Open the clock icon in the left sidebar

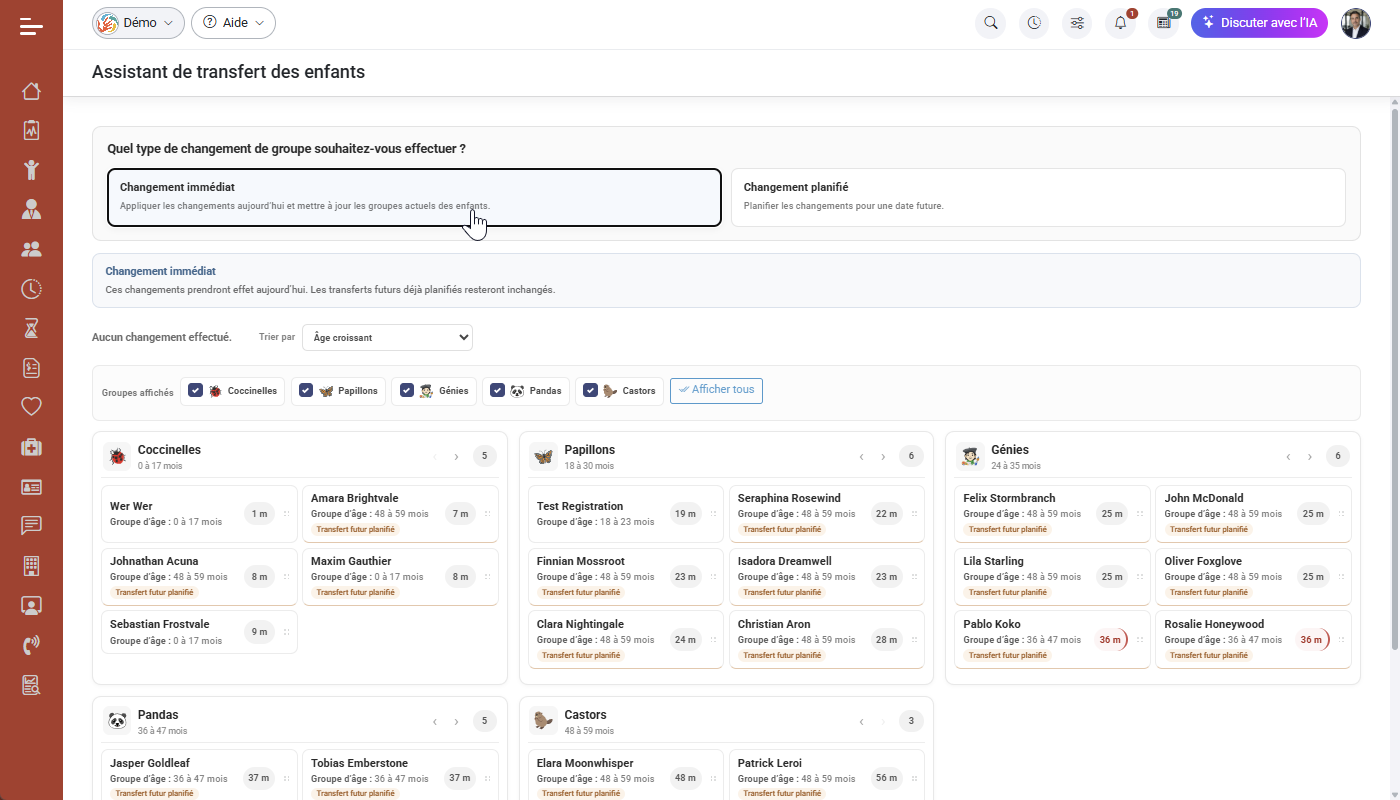[31, 289]
